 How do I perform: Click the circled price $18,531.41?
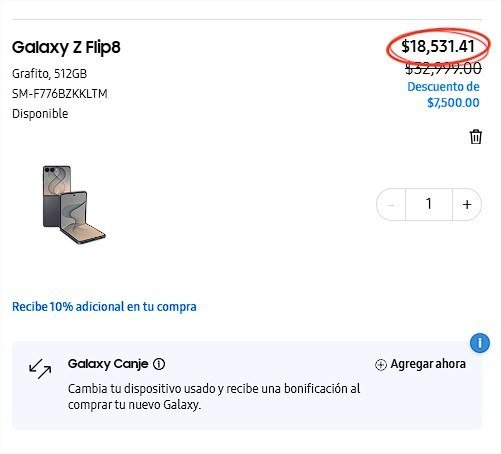(x=438, y=46)
